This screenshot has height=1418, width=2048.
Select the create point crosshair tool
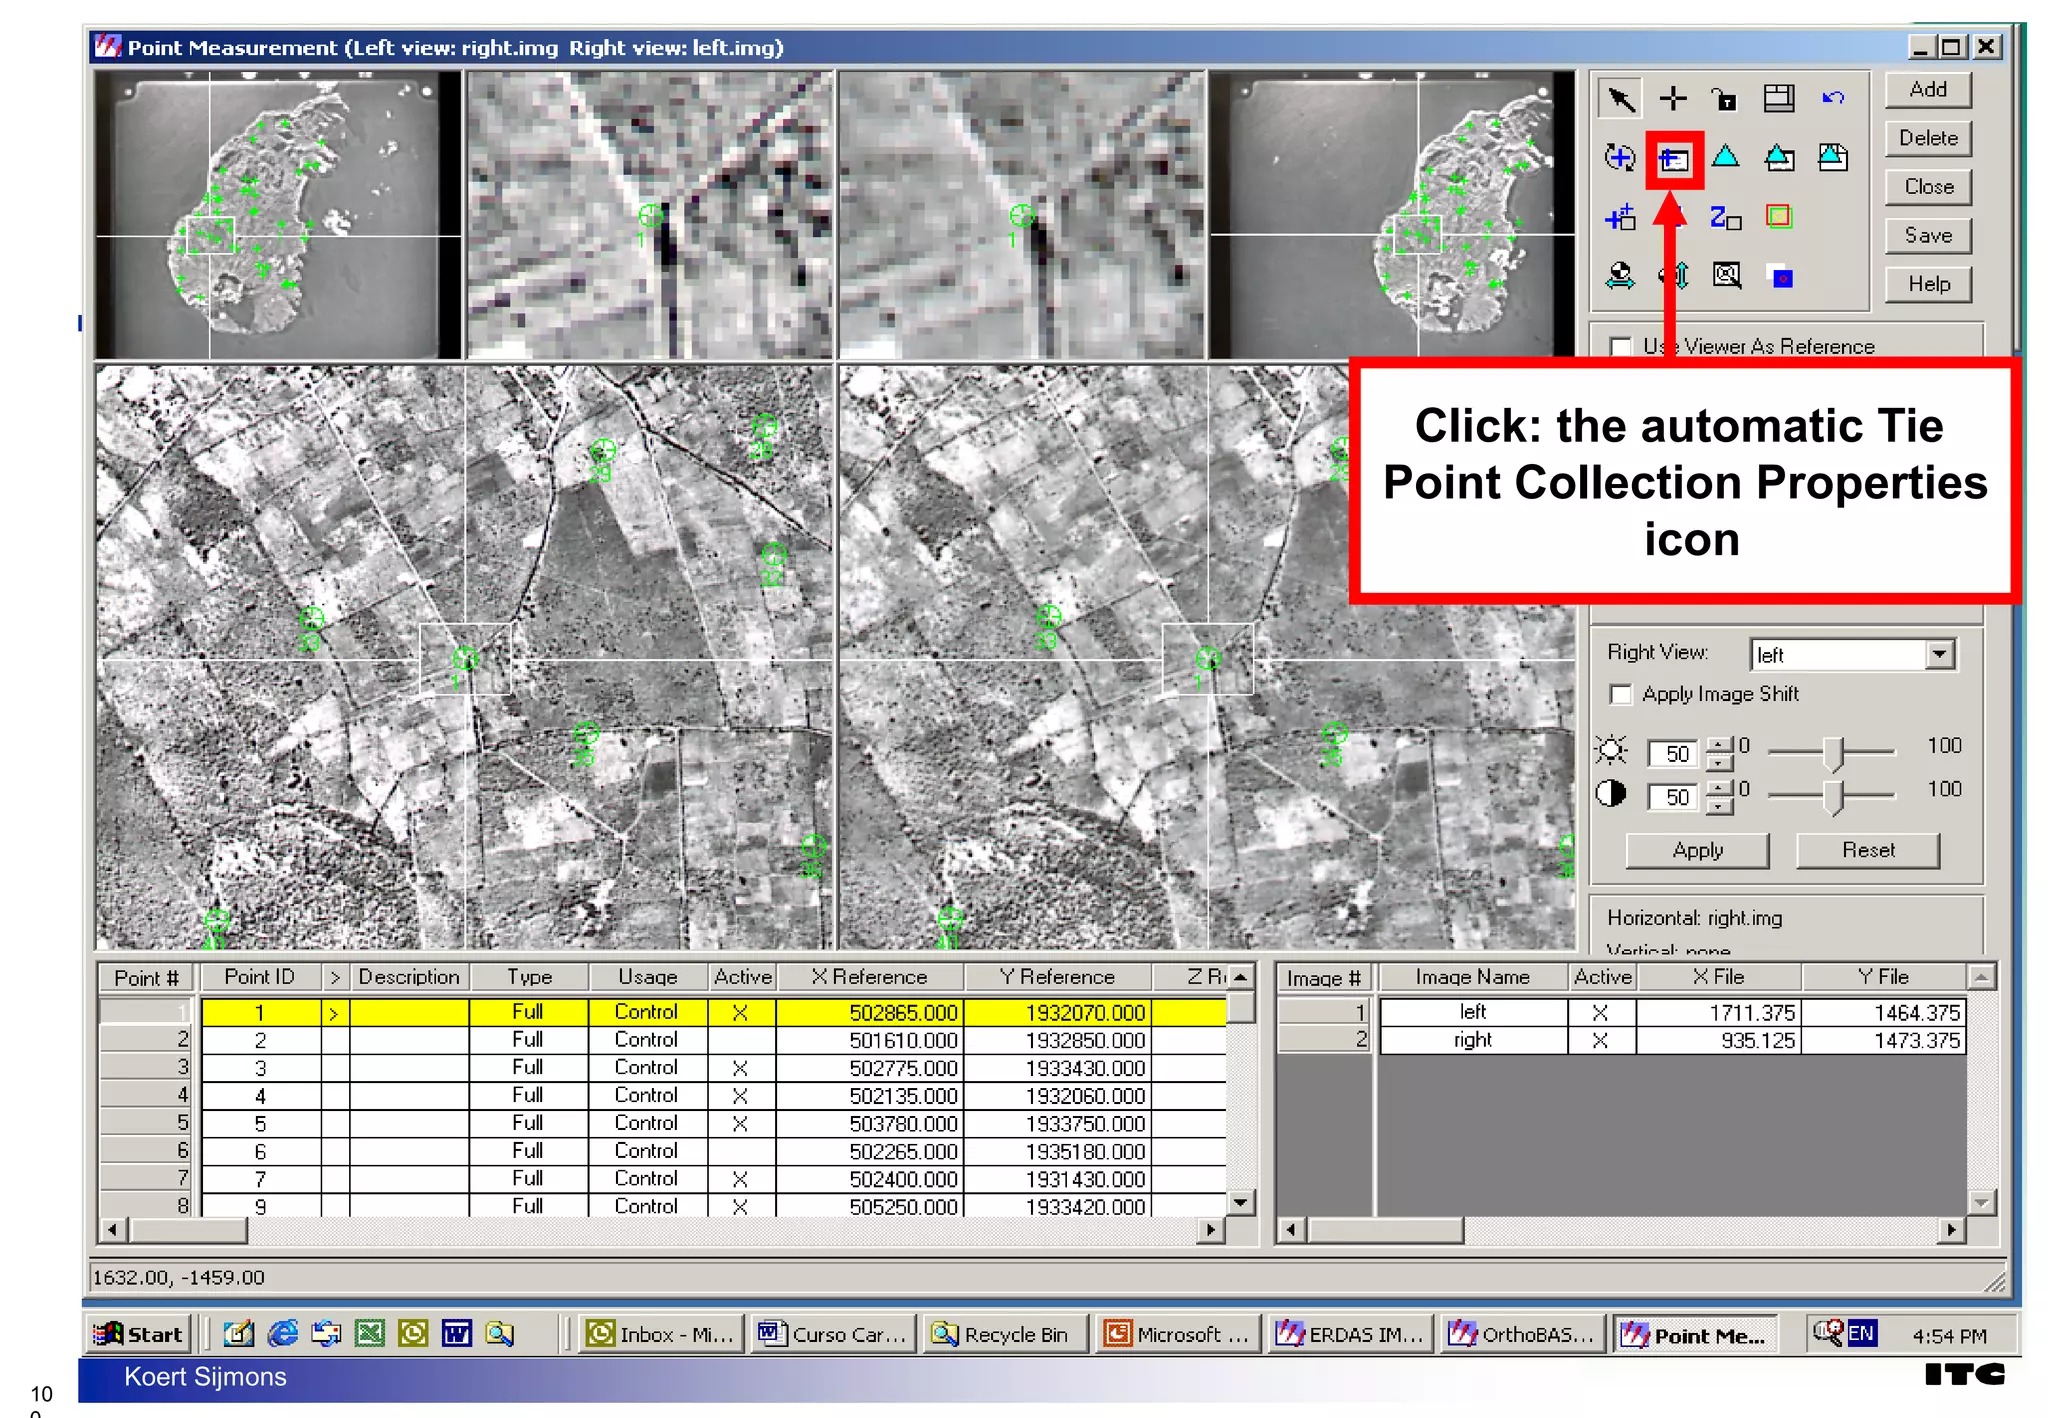(1673, 98)
